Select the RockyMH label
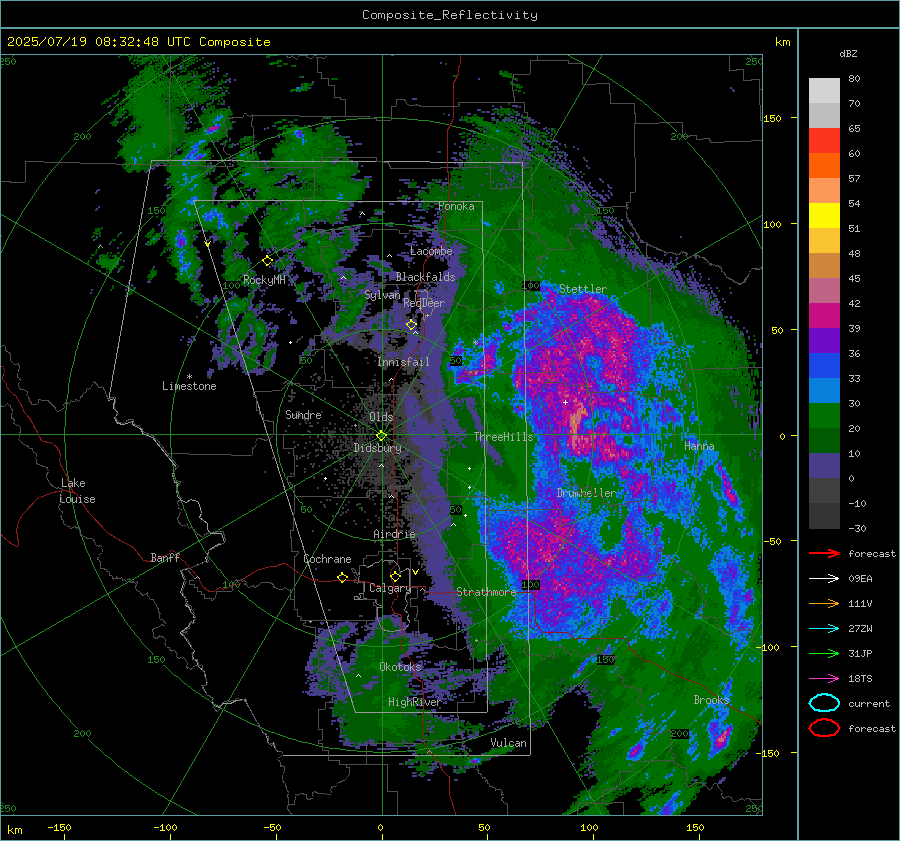The image size is (900, 841). pyautogui.click(x=264, y=280)
